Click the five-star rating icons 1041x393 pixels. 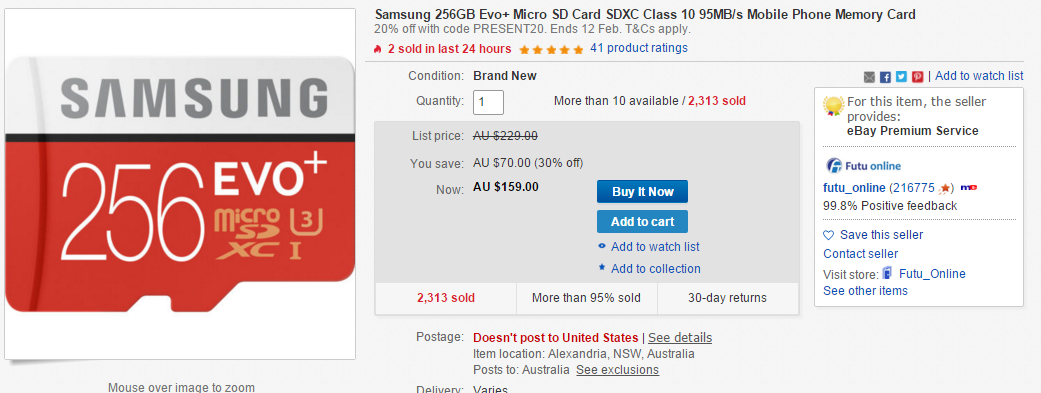(x=551, y=49)
